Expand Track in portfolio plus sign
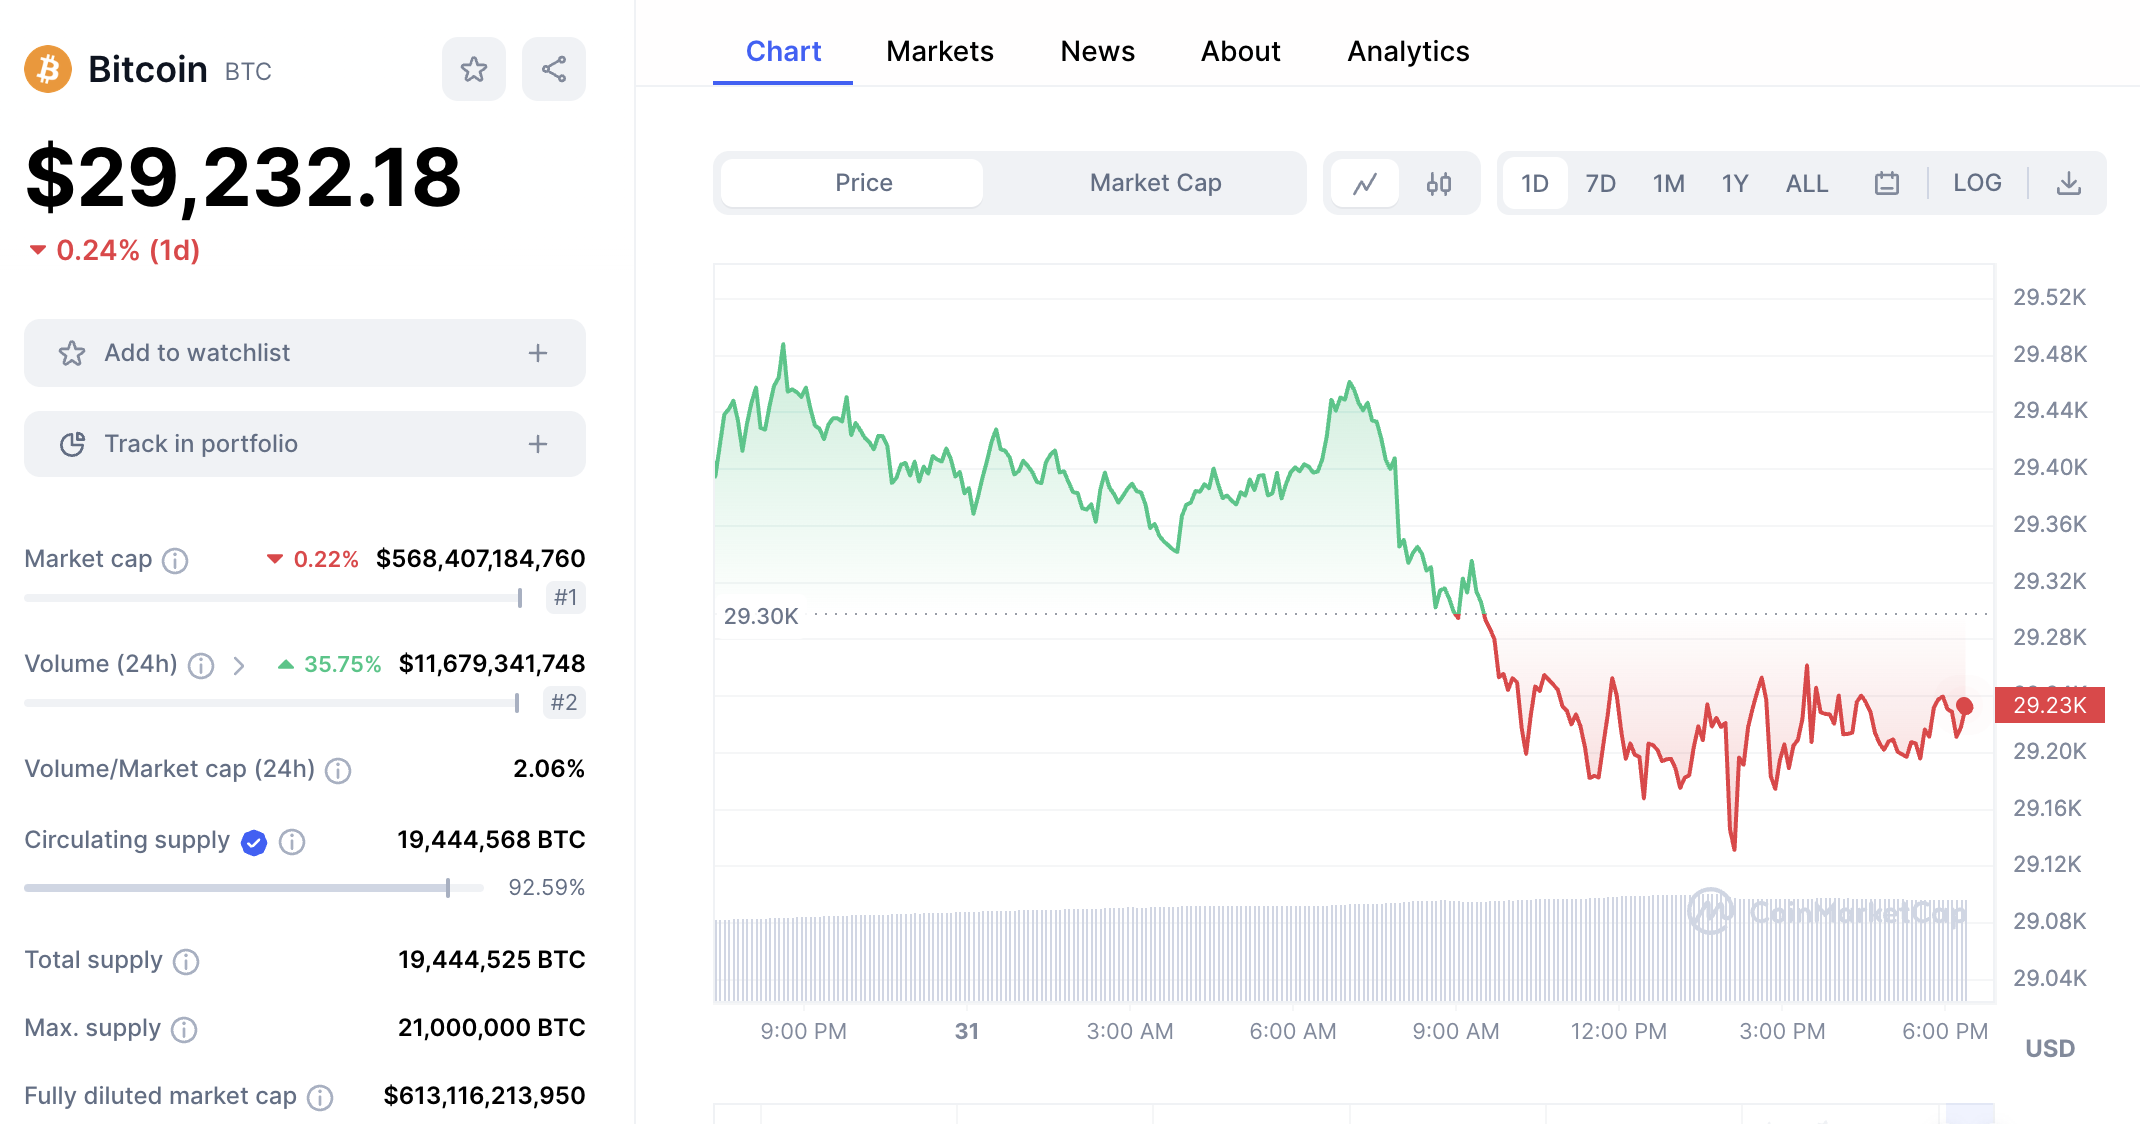 [x=538, y=444]
